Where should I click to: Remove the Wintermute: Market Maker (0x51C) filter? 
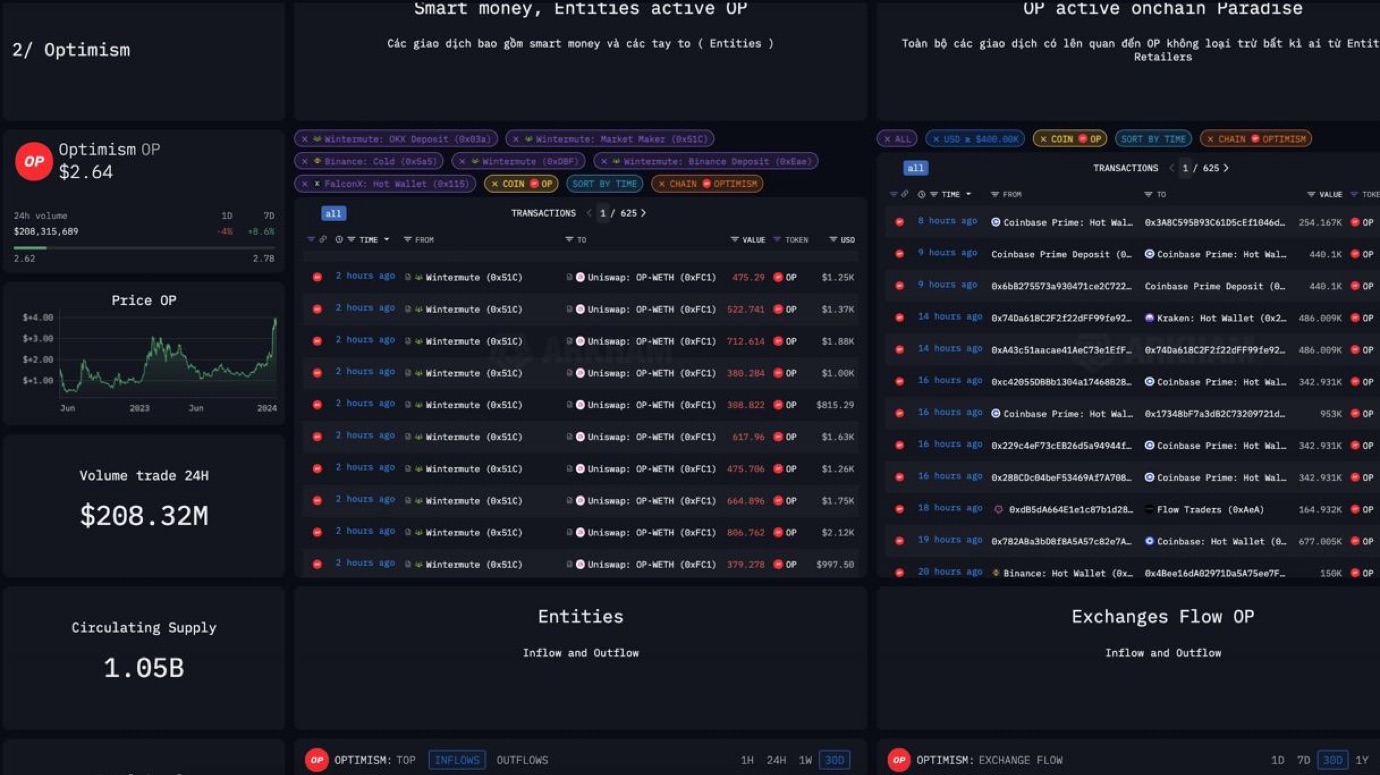[516, 139]
